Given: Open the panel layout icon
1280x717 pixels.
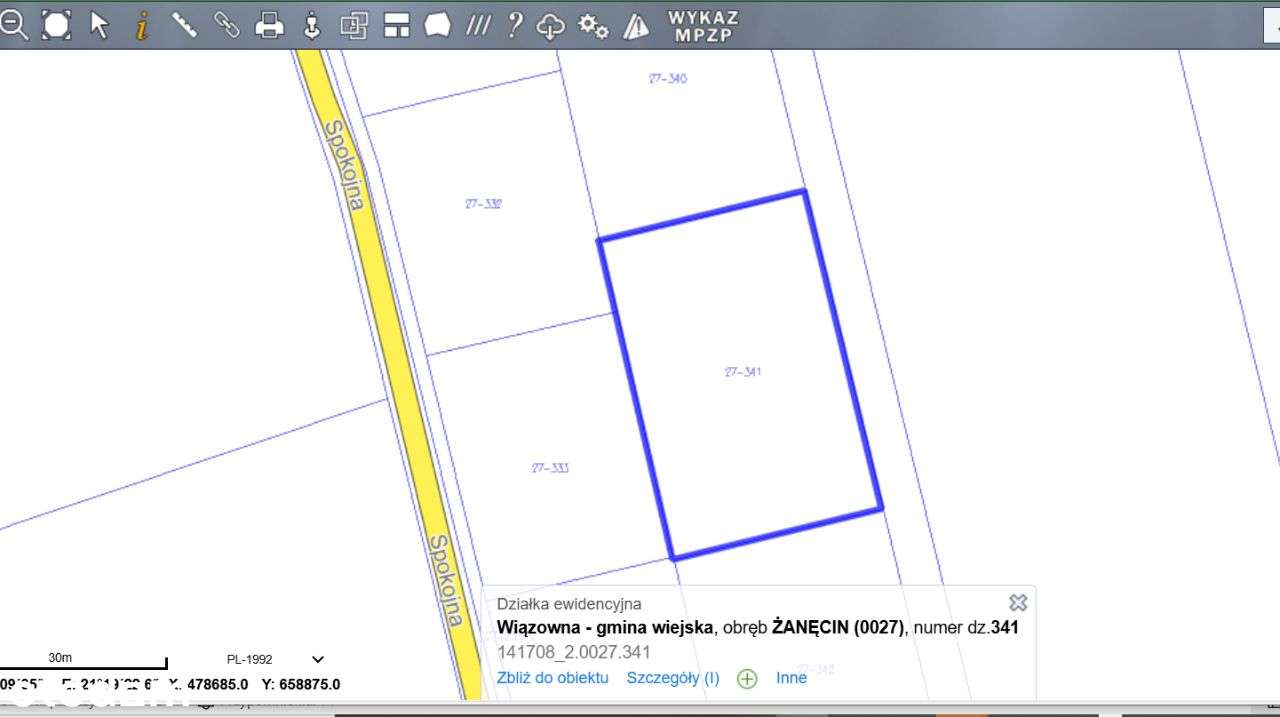Looking at the screenshot, I should pyautogui.click(x=397, y=25).
